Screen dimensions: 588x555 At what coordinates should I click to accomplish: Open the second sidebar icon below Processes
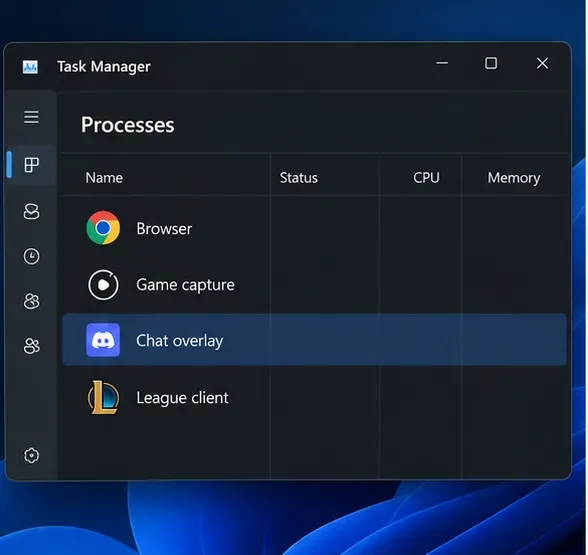point(31,212)
